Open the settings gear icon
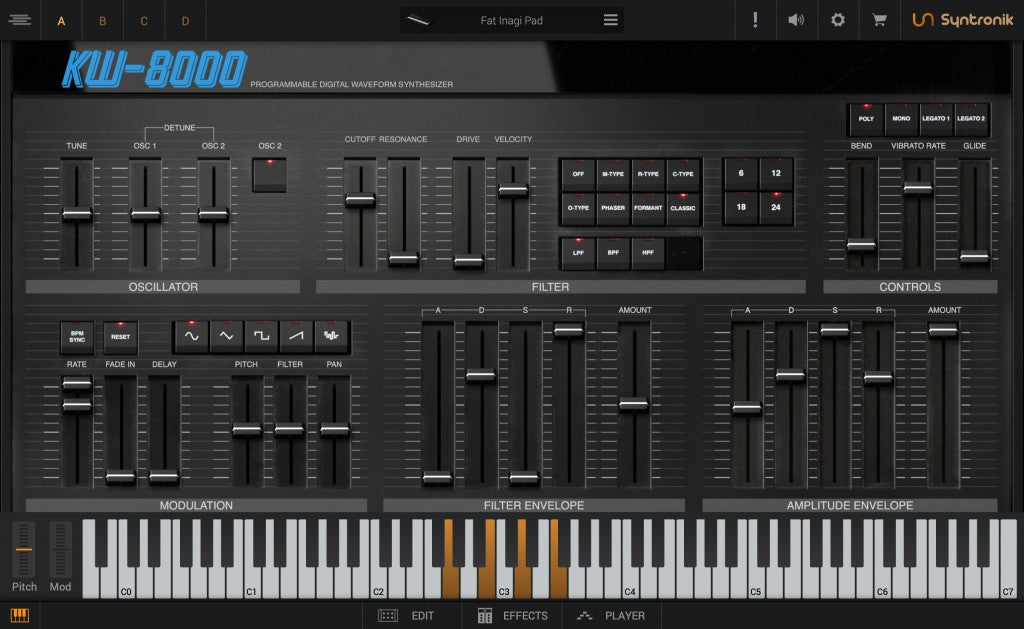Image resolution: width=1024 pixels, height=629 pixels. tap(837, 20)
